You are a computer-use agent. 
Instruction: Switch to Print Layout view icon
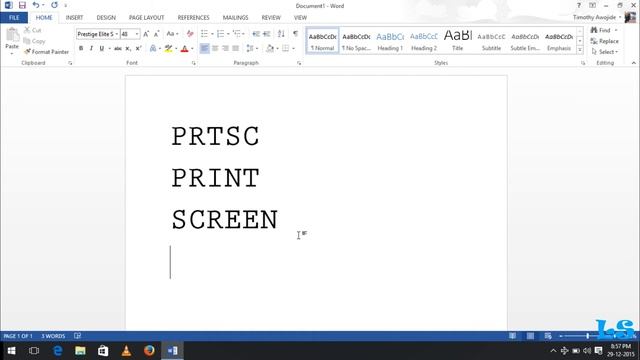point(530,336)
